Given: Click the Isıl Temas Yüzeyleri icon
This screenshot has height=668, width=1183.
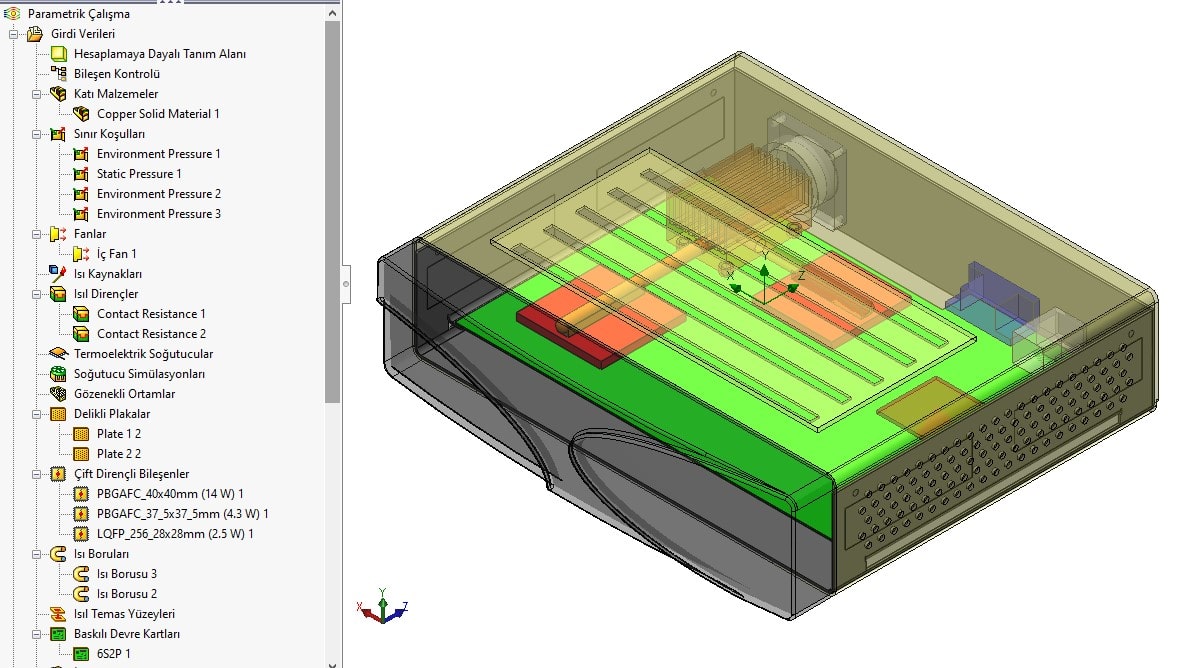Looking at the screenshot, I should pos(59,614).
